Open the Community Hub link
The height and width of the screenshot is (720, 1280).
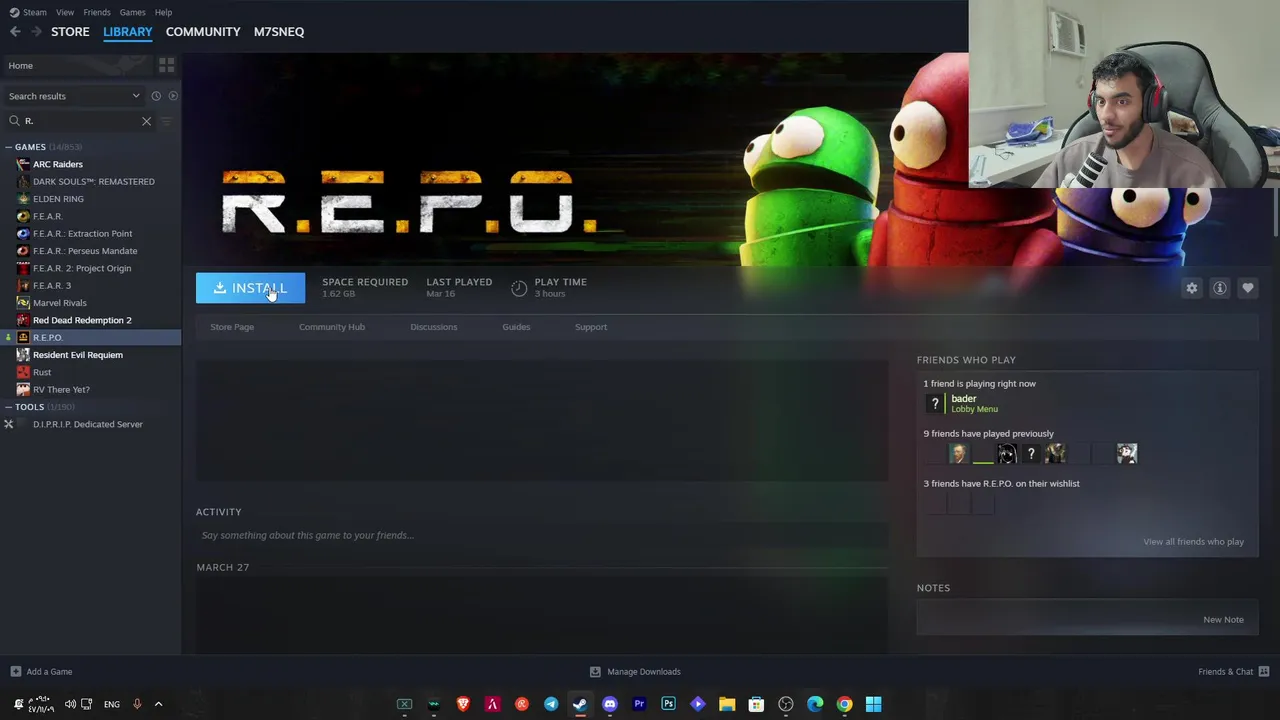tap(332, 327)
